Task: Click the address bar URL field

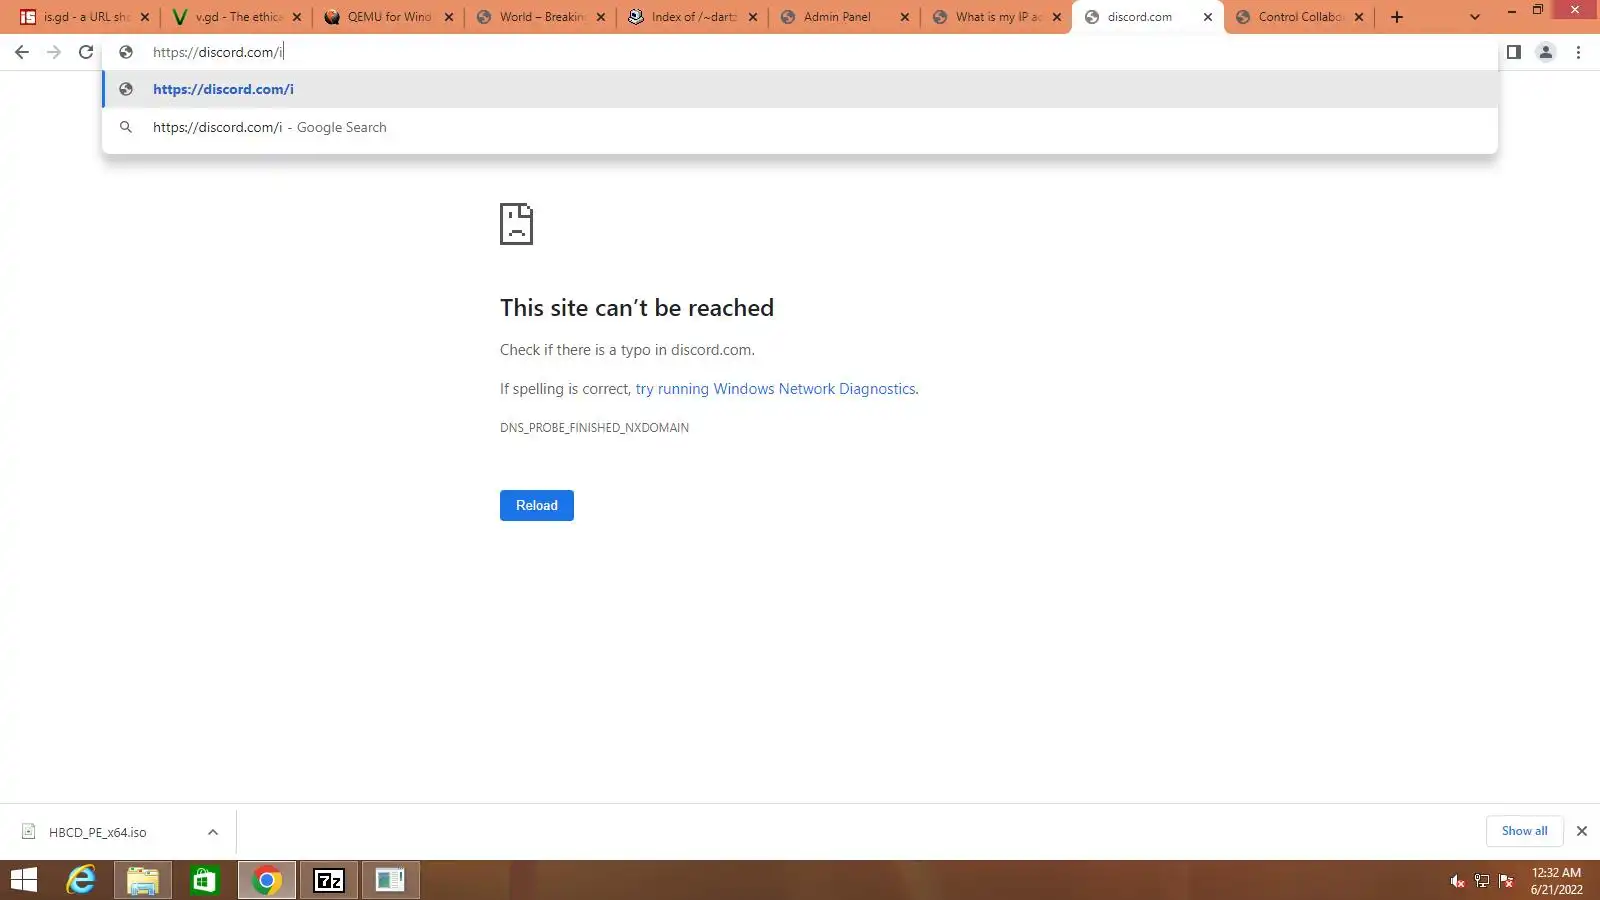Action: [x=800, y=52]
